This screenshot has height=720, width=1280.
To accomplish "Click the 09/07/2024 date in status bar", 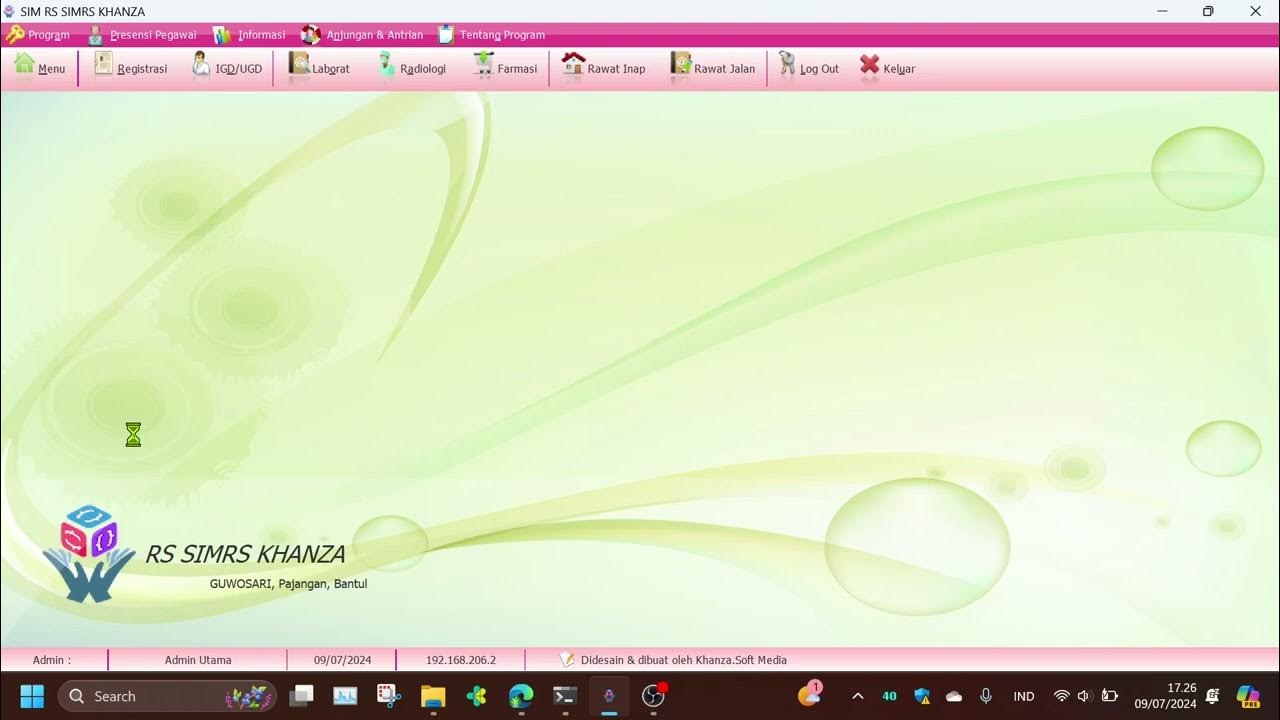I will click(342, 660).
